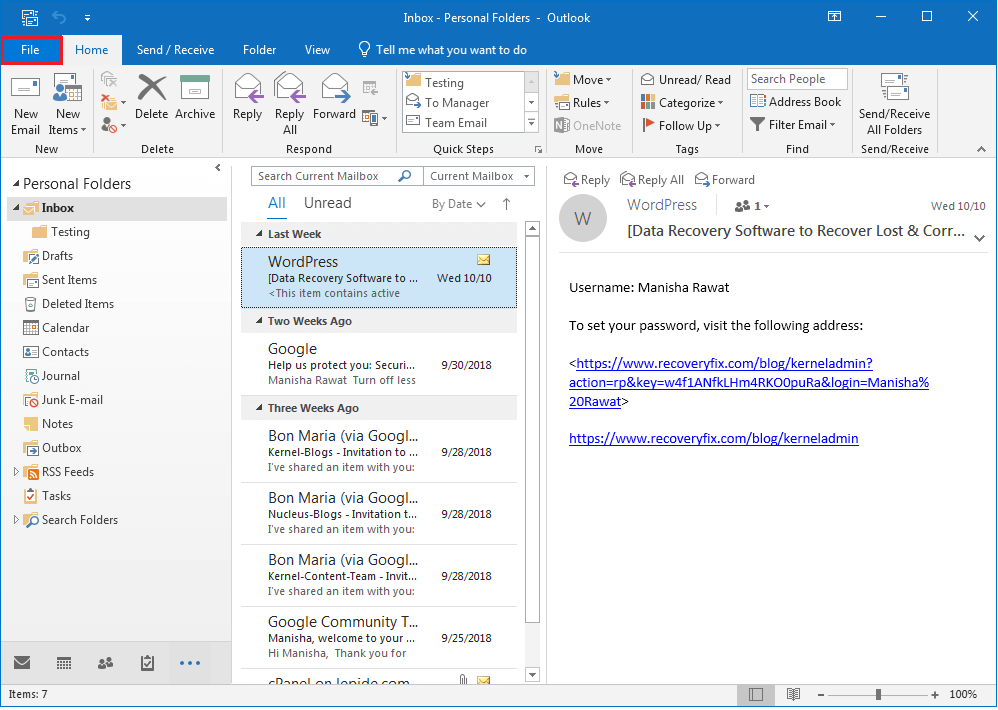Show only Unread messages
The image size is (998, 710).
[x=328, y=203]
